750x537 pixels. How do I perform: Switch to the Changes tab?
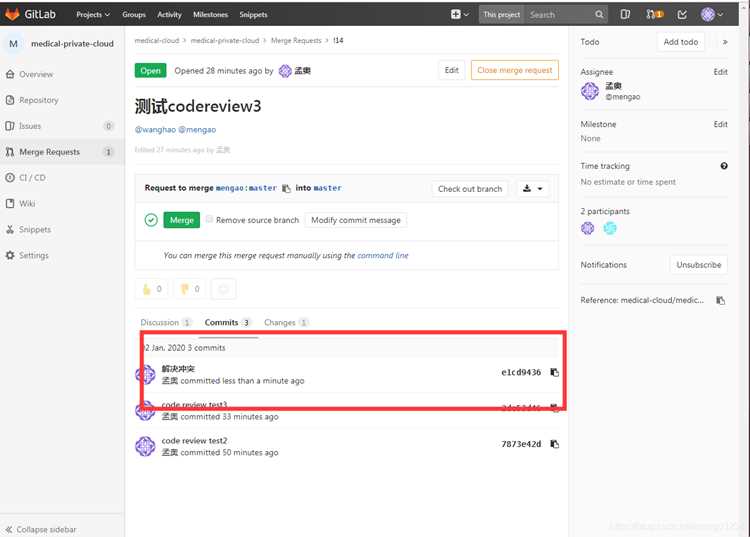(286, 322)
